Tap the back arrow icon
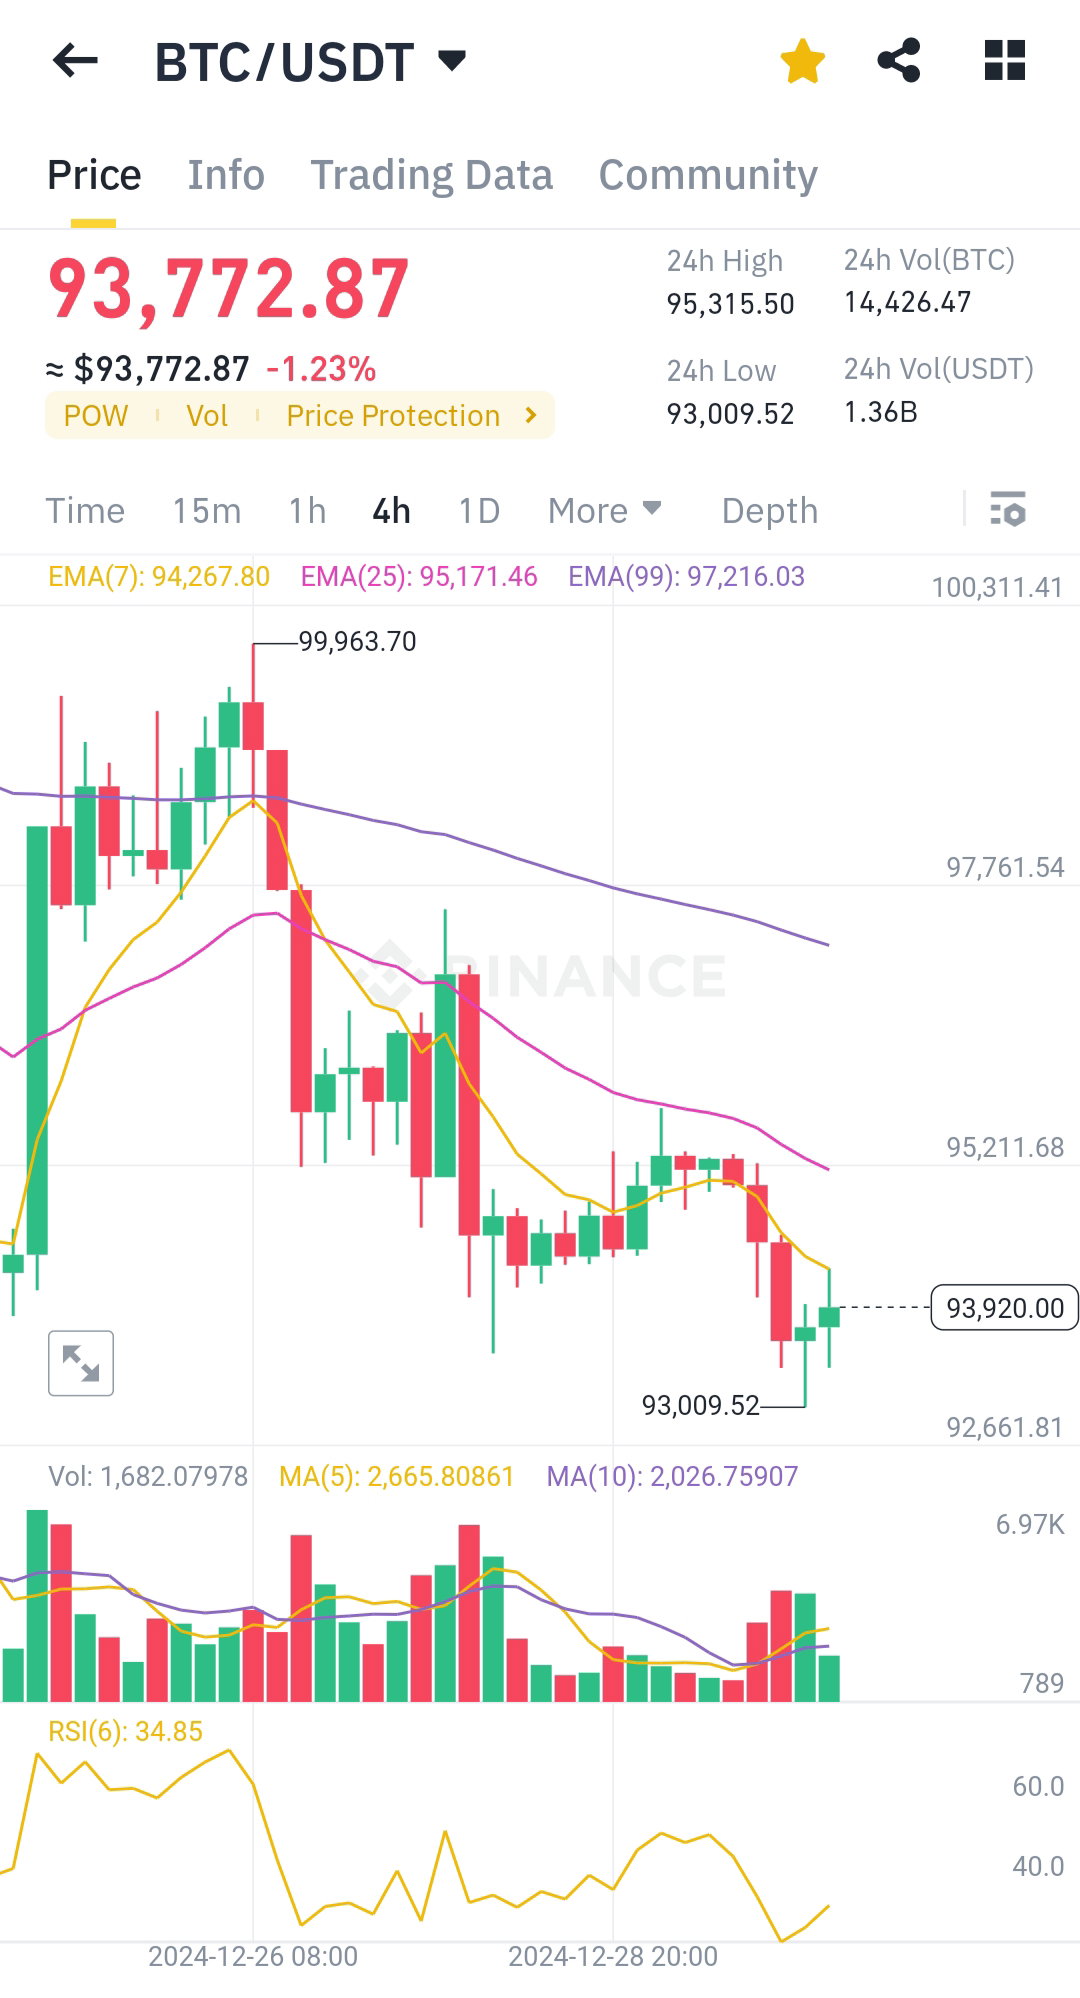1080x1998 pixels. (75, 61)
